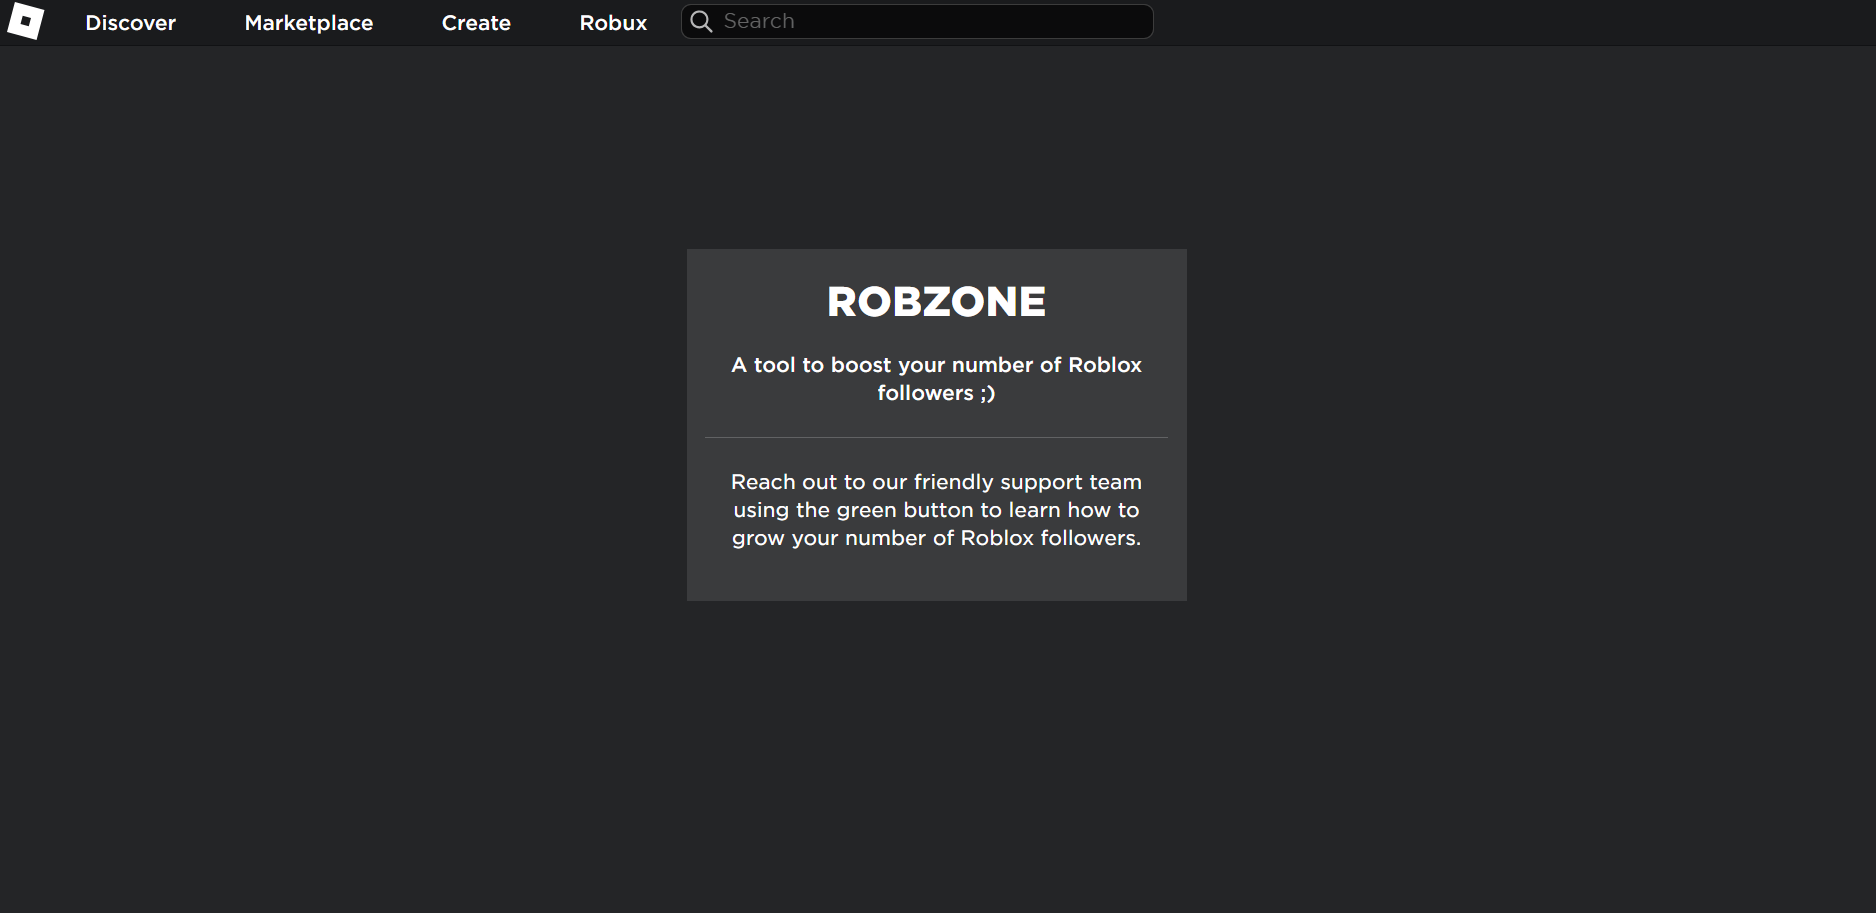Click the word "Roblox" in the tagline
1876x913 pixels.
click(1104, 365)
